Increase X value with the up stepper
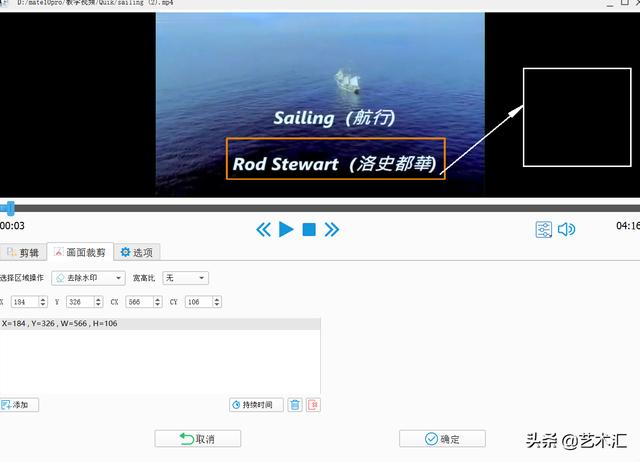Image resolution: width=640 pixels, height=462 pixels. 43,299
